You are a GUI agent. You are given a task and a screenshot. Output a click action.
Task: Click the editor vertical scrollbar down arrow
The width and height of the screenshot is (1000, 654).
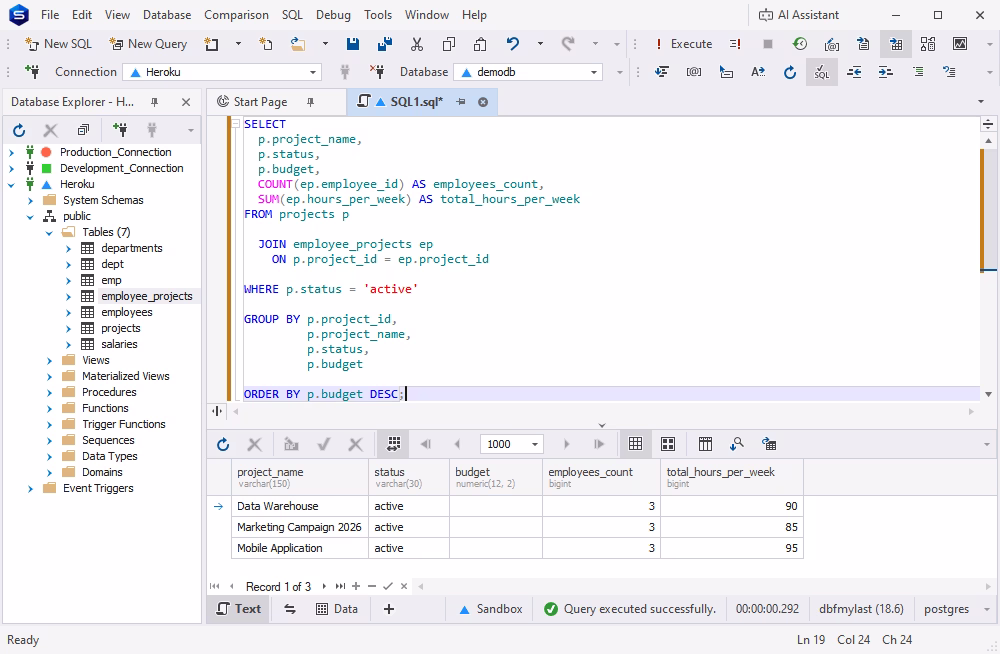click(x=988, y=394)
